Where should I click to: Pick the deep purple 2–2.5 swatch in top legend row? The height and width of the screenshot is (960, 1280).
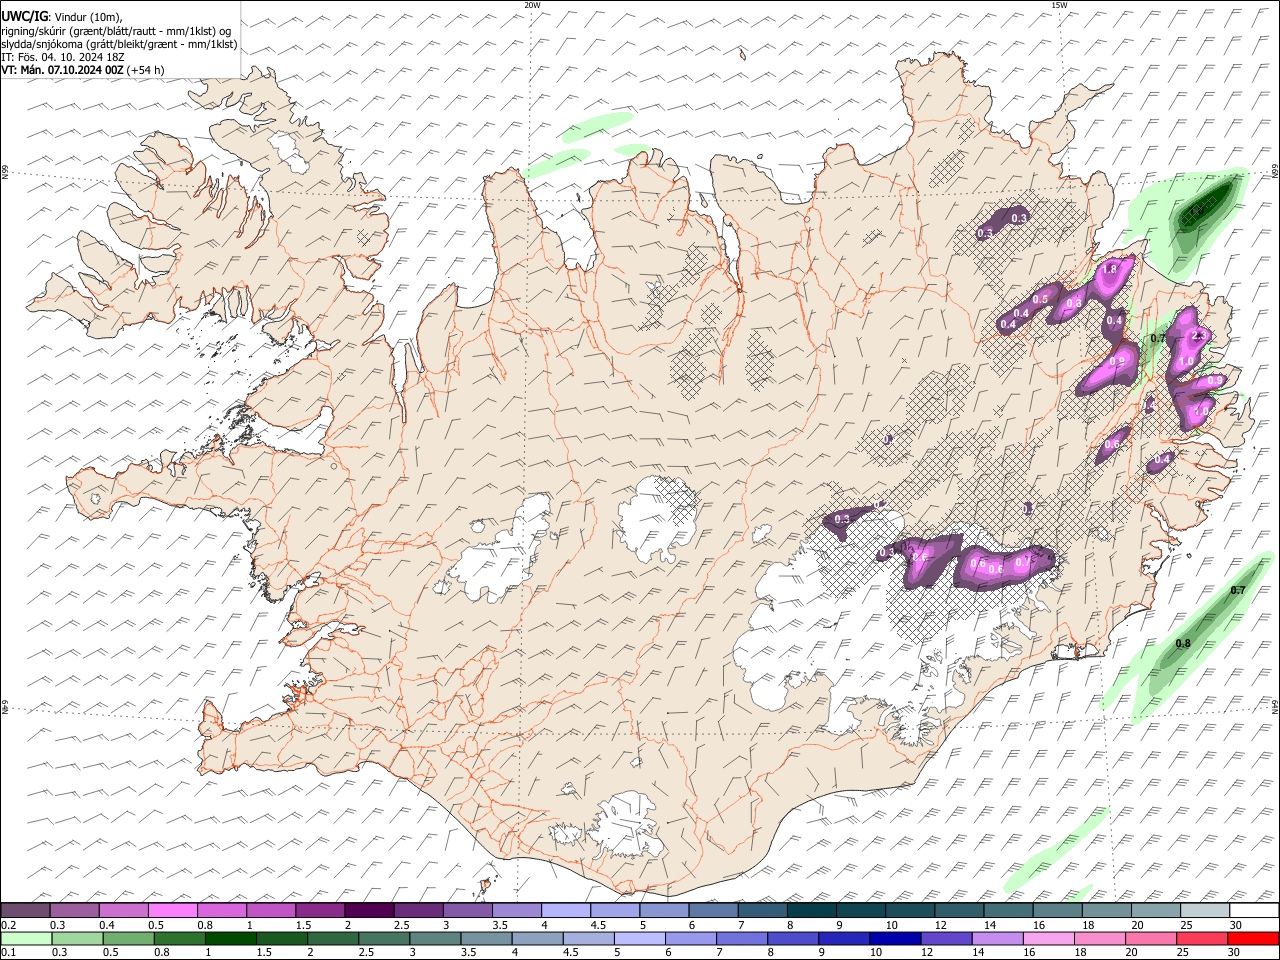(x=369, y=910)
